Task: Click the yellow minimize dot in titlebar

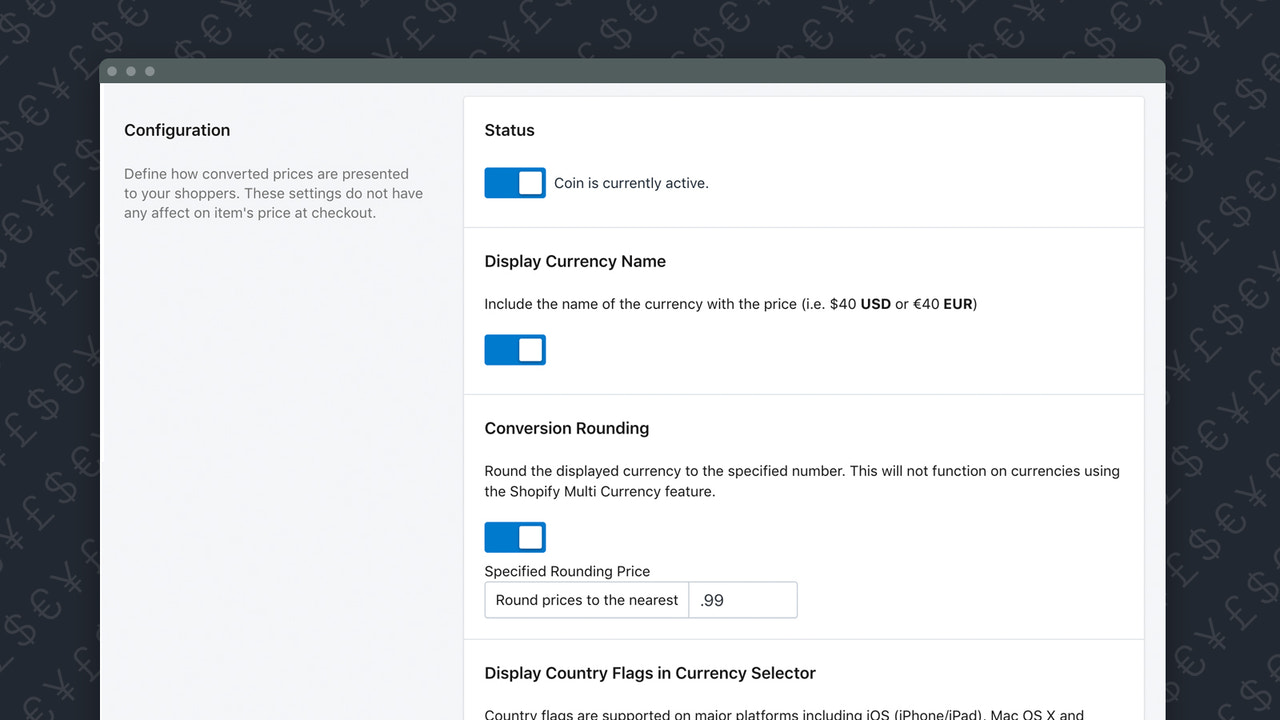Action: point(130,71)
